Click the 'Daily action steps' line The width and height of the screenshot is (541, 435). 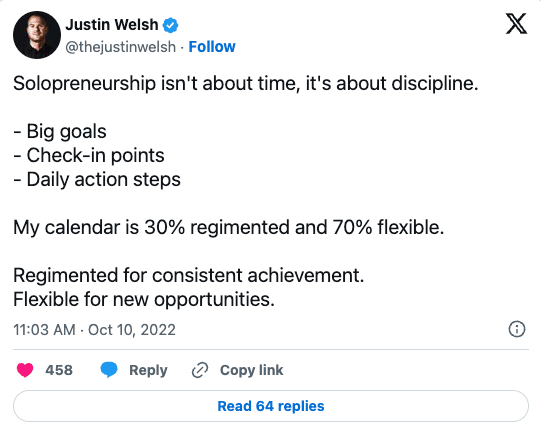click(97, 180)
